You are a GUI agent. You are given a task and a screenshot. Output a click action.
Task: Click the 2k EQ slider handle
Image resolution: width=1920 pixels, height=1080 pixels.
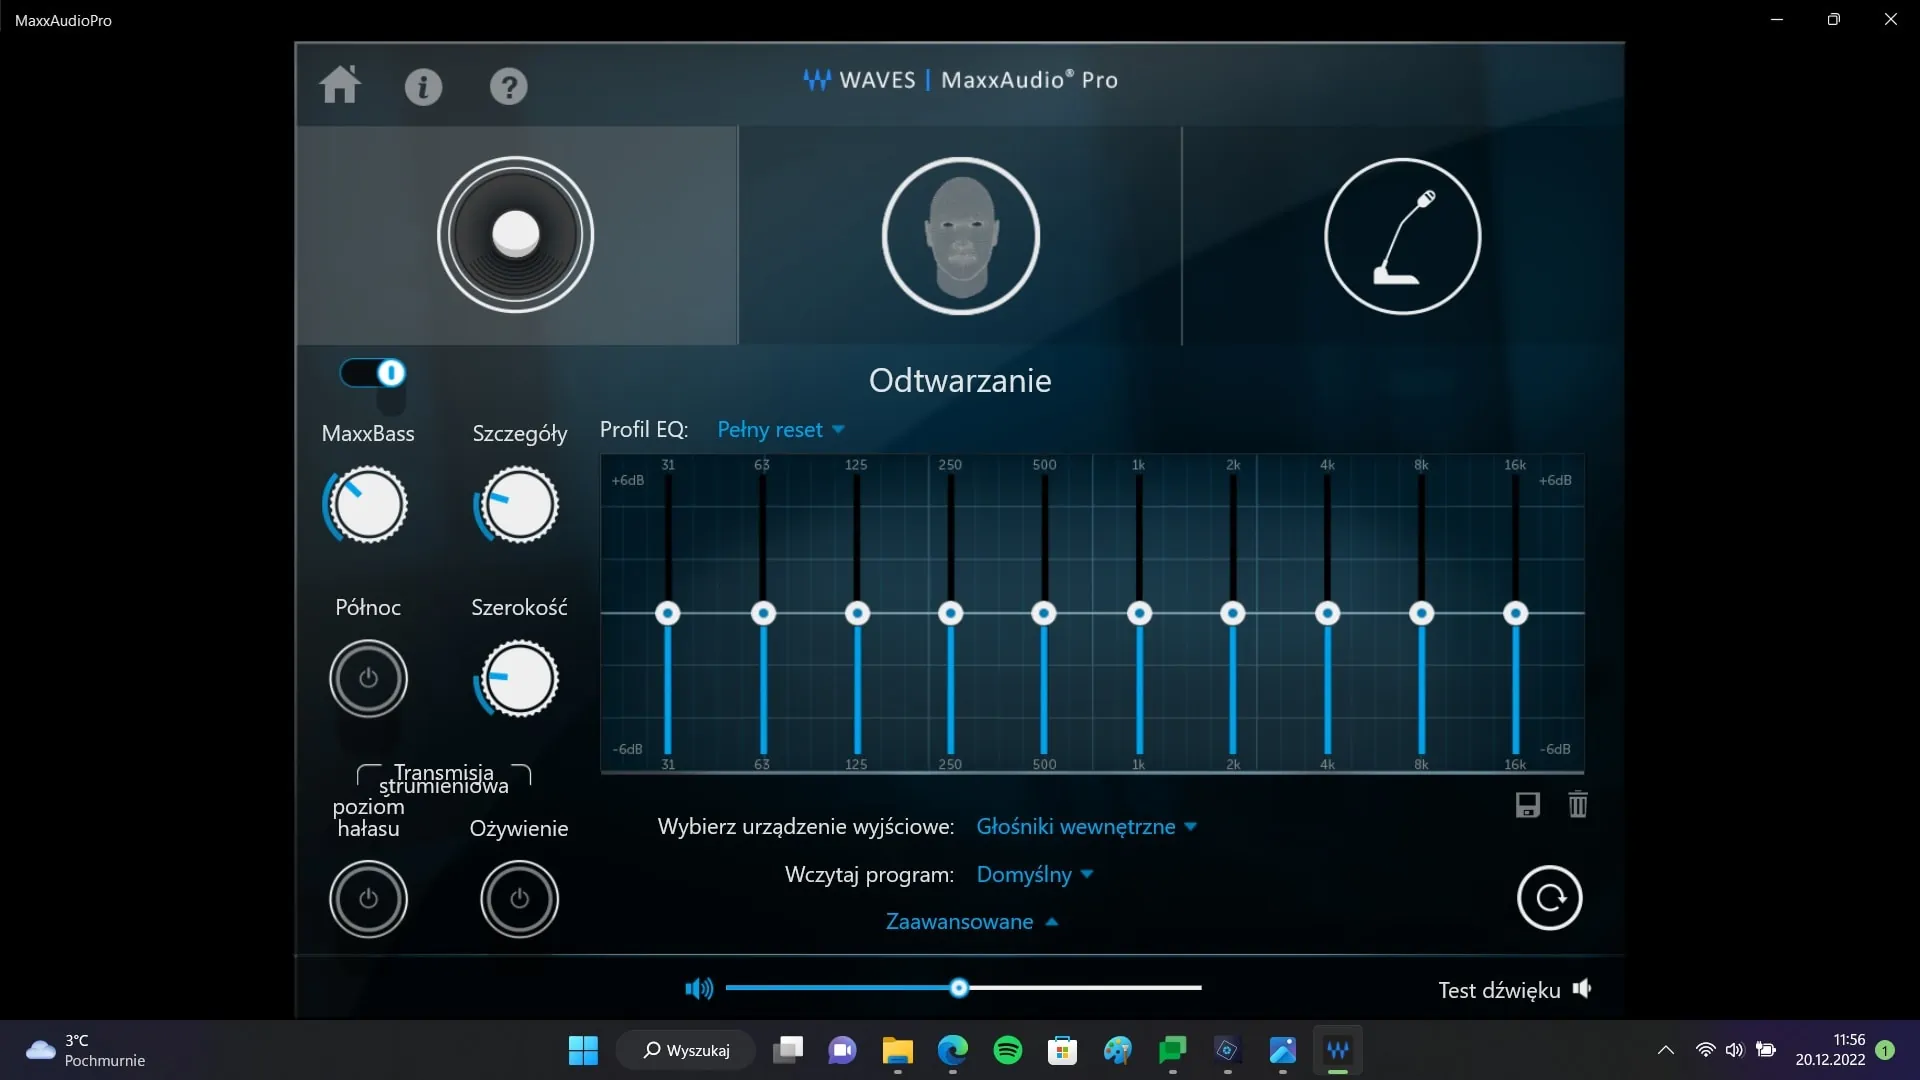(1233, 613)
